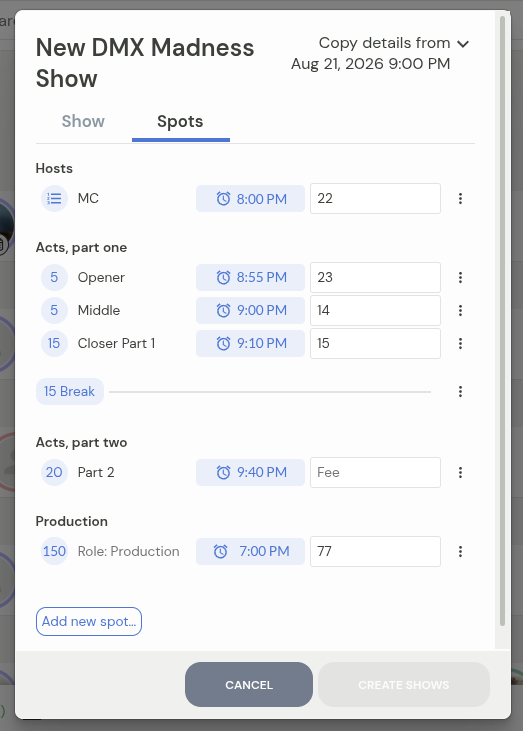The height and width of the screenshot is (731, 523).
Task: Change the Part 2 9:40 PM time
Action: coord(250,472)
